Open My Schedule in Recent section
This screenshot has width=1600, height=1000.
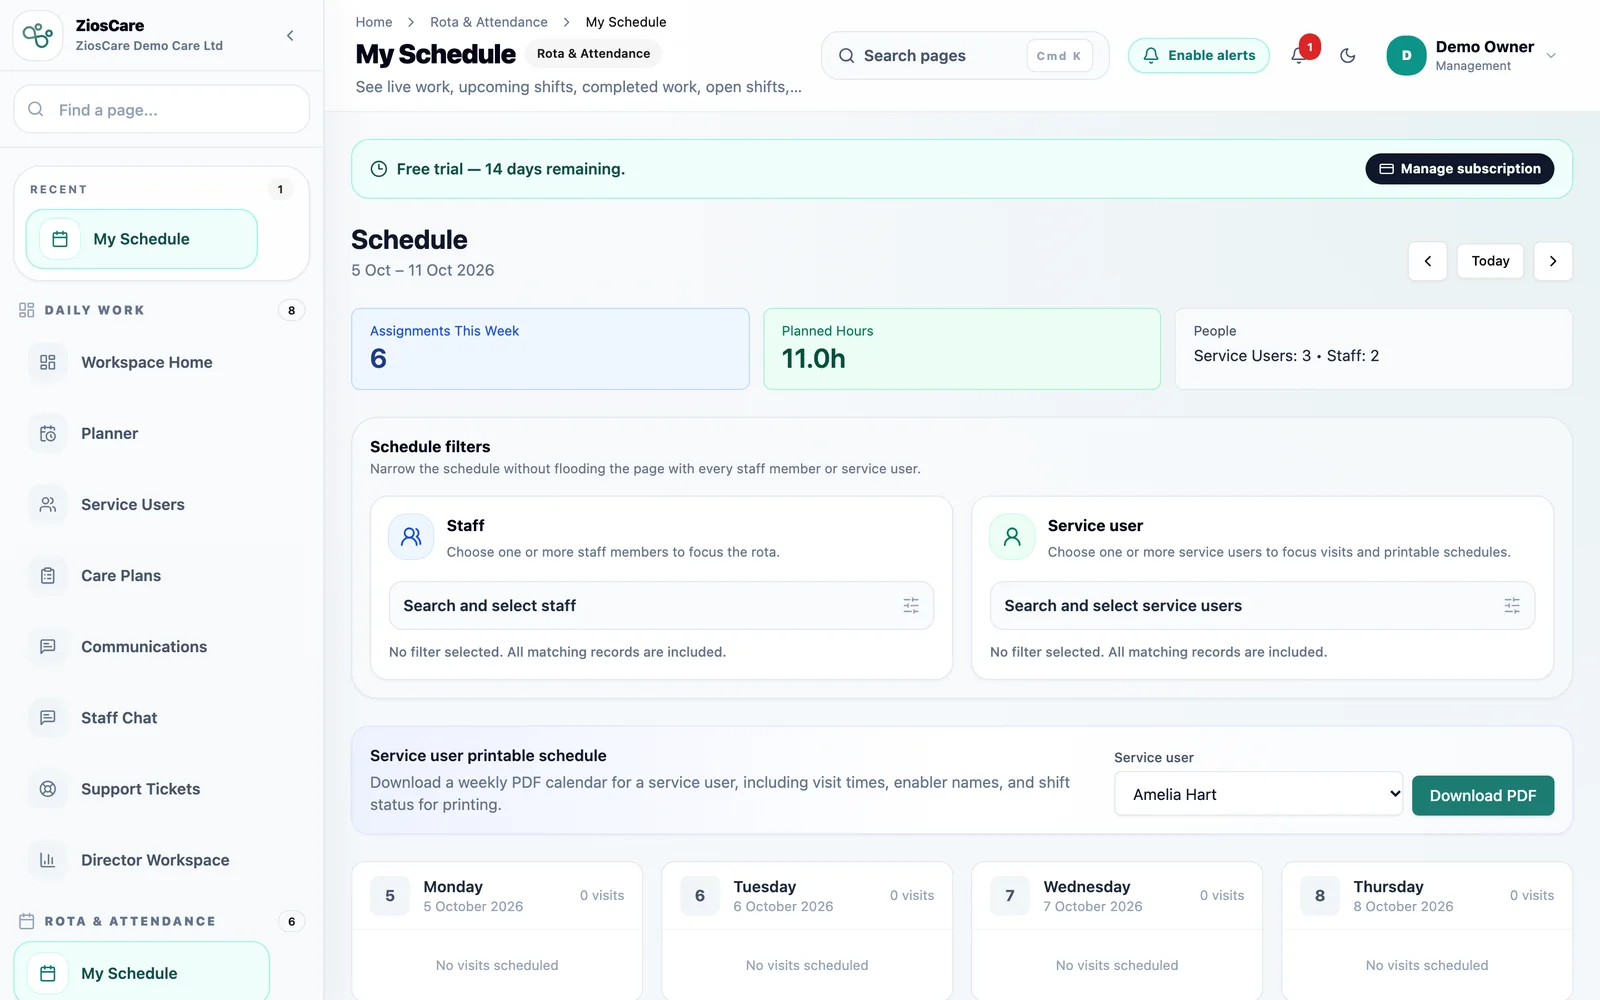pyautogui.click(x=141, y=239)
